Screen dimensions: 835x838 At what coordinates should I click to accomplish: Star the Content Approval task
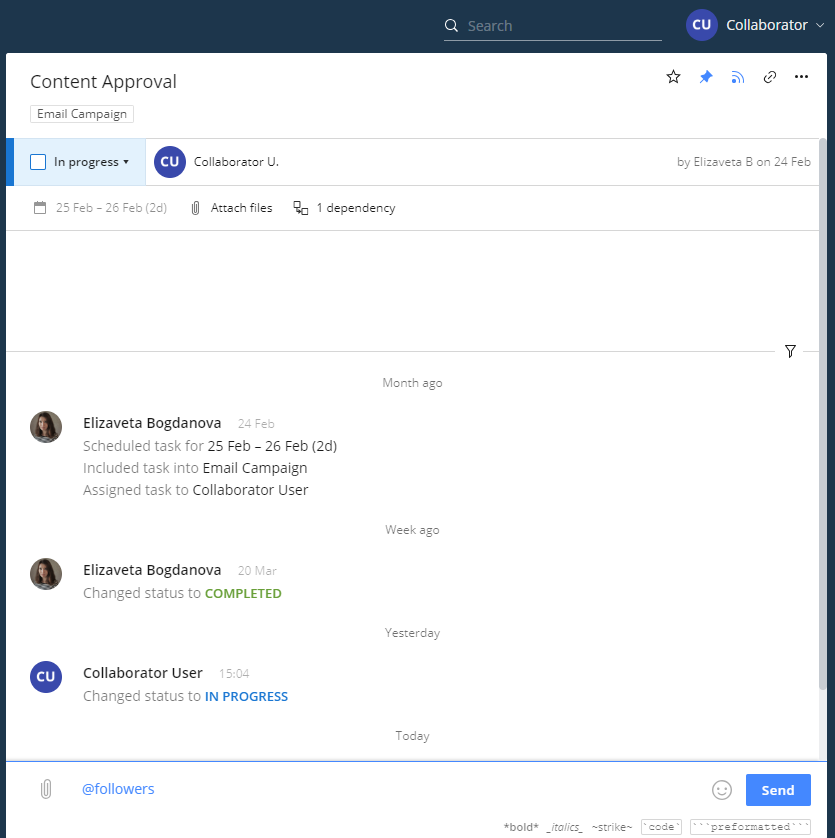673,77
